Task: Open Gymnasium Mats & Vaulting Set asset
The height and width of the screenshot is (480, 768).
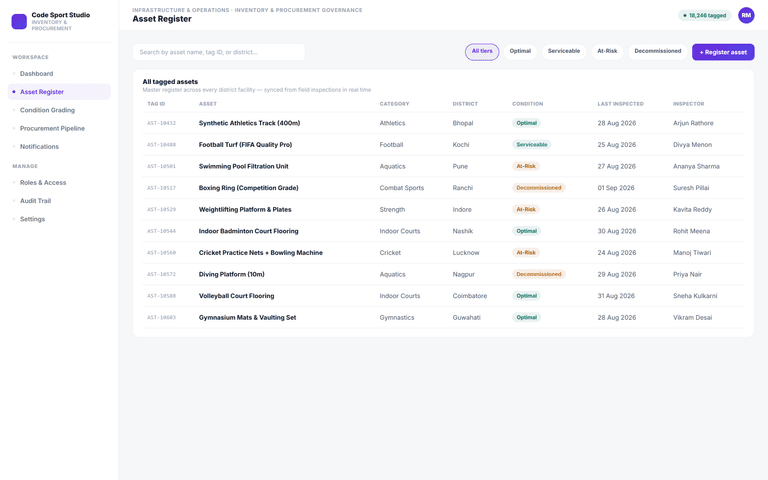Action: click(247, 317)
